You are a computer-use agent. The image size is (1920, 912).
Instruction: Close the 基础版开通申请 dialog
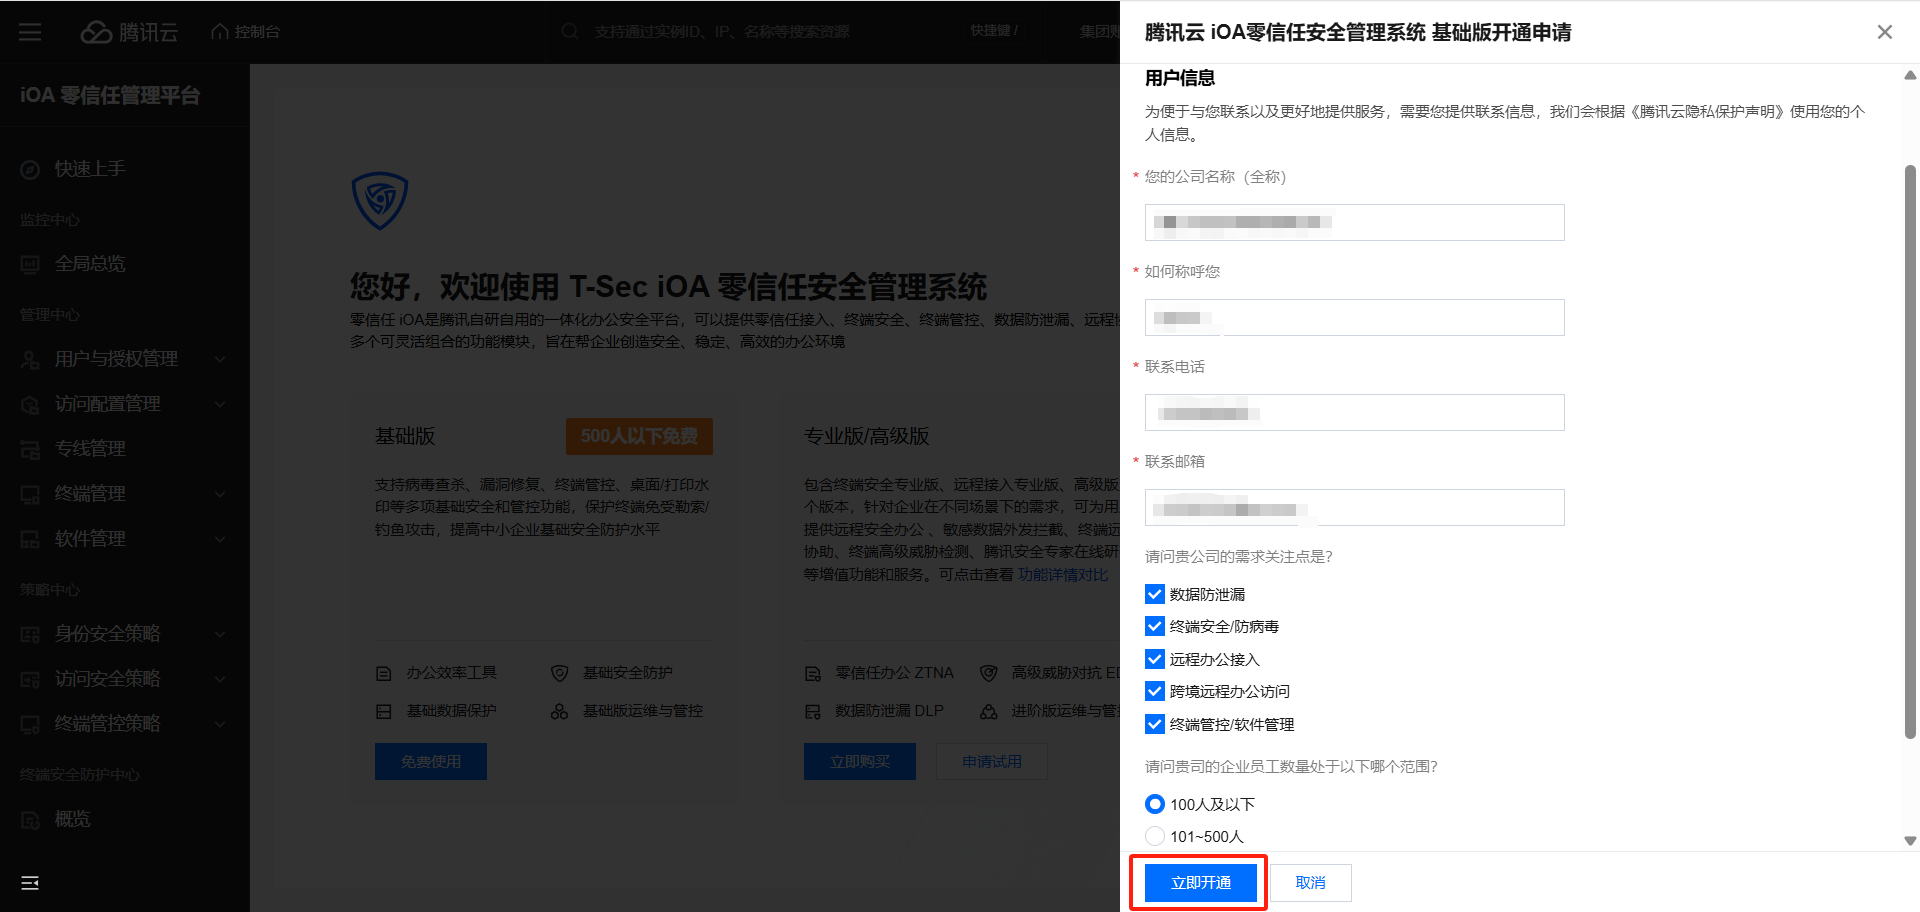pos(1885,32)
